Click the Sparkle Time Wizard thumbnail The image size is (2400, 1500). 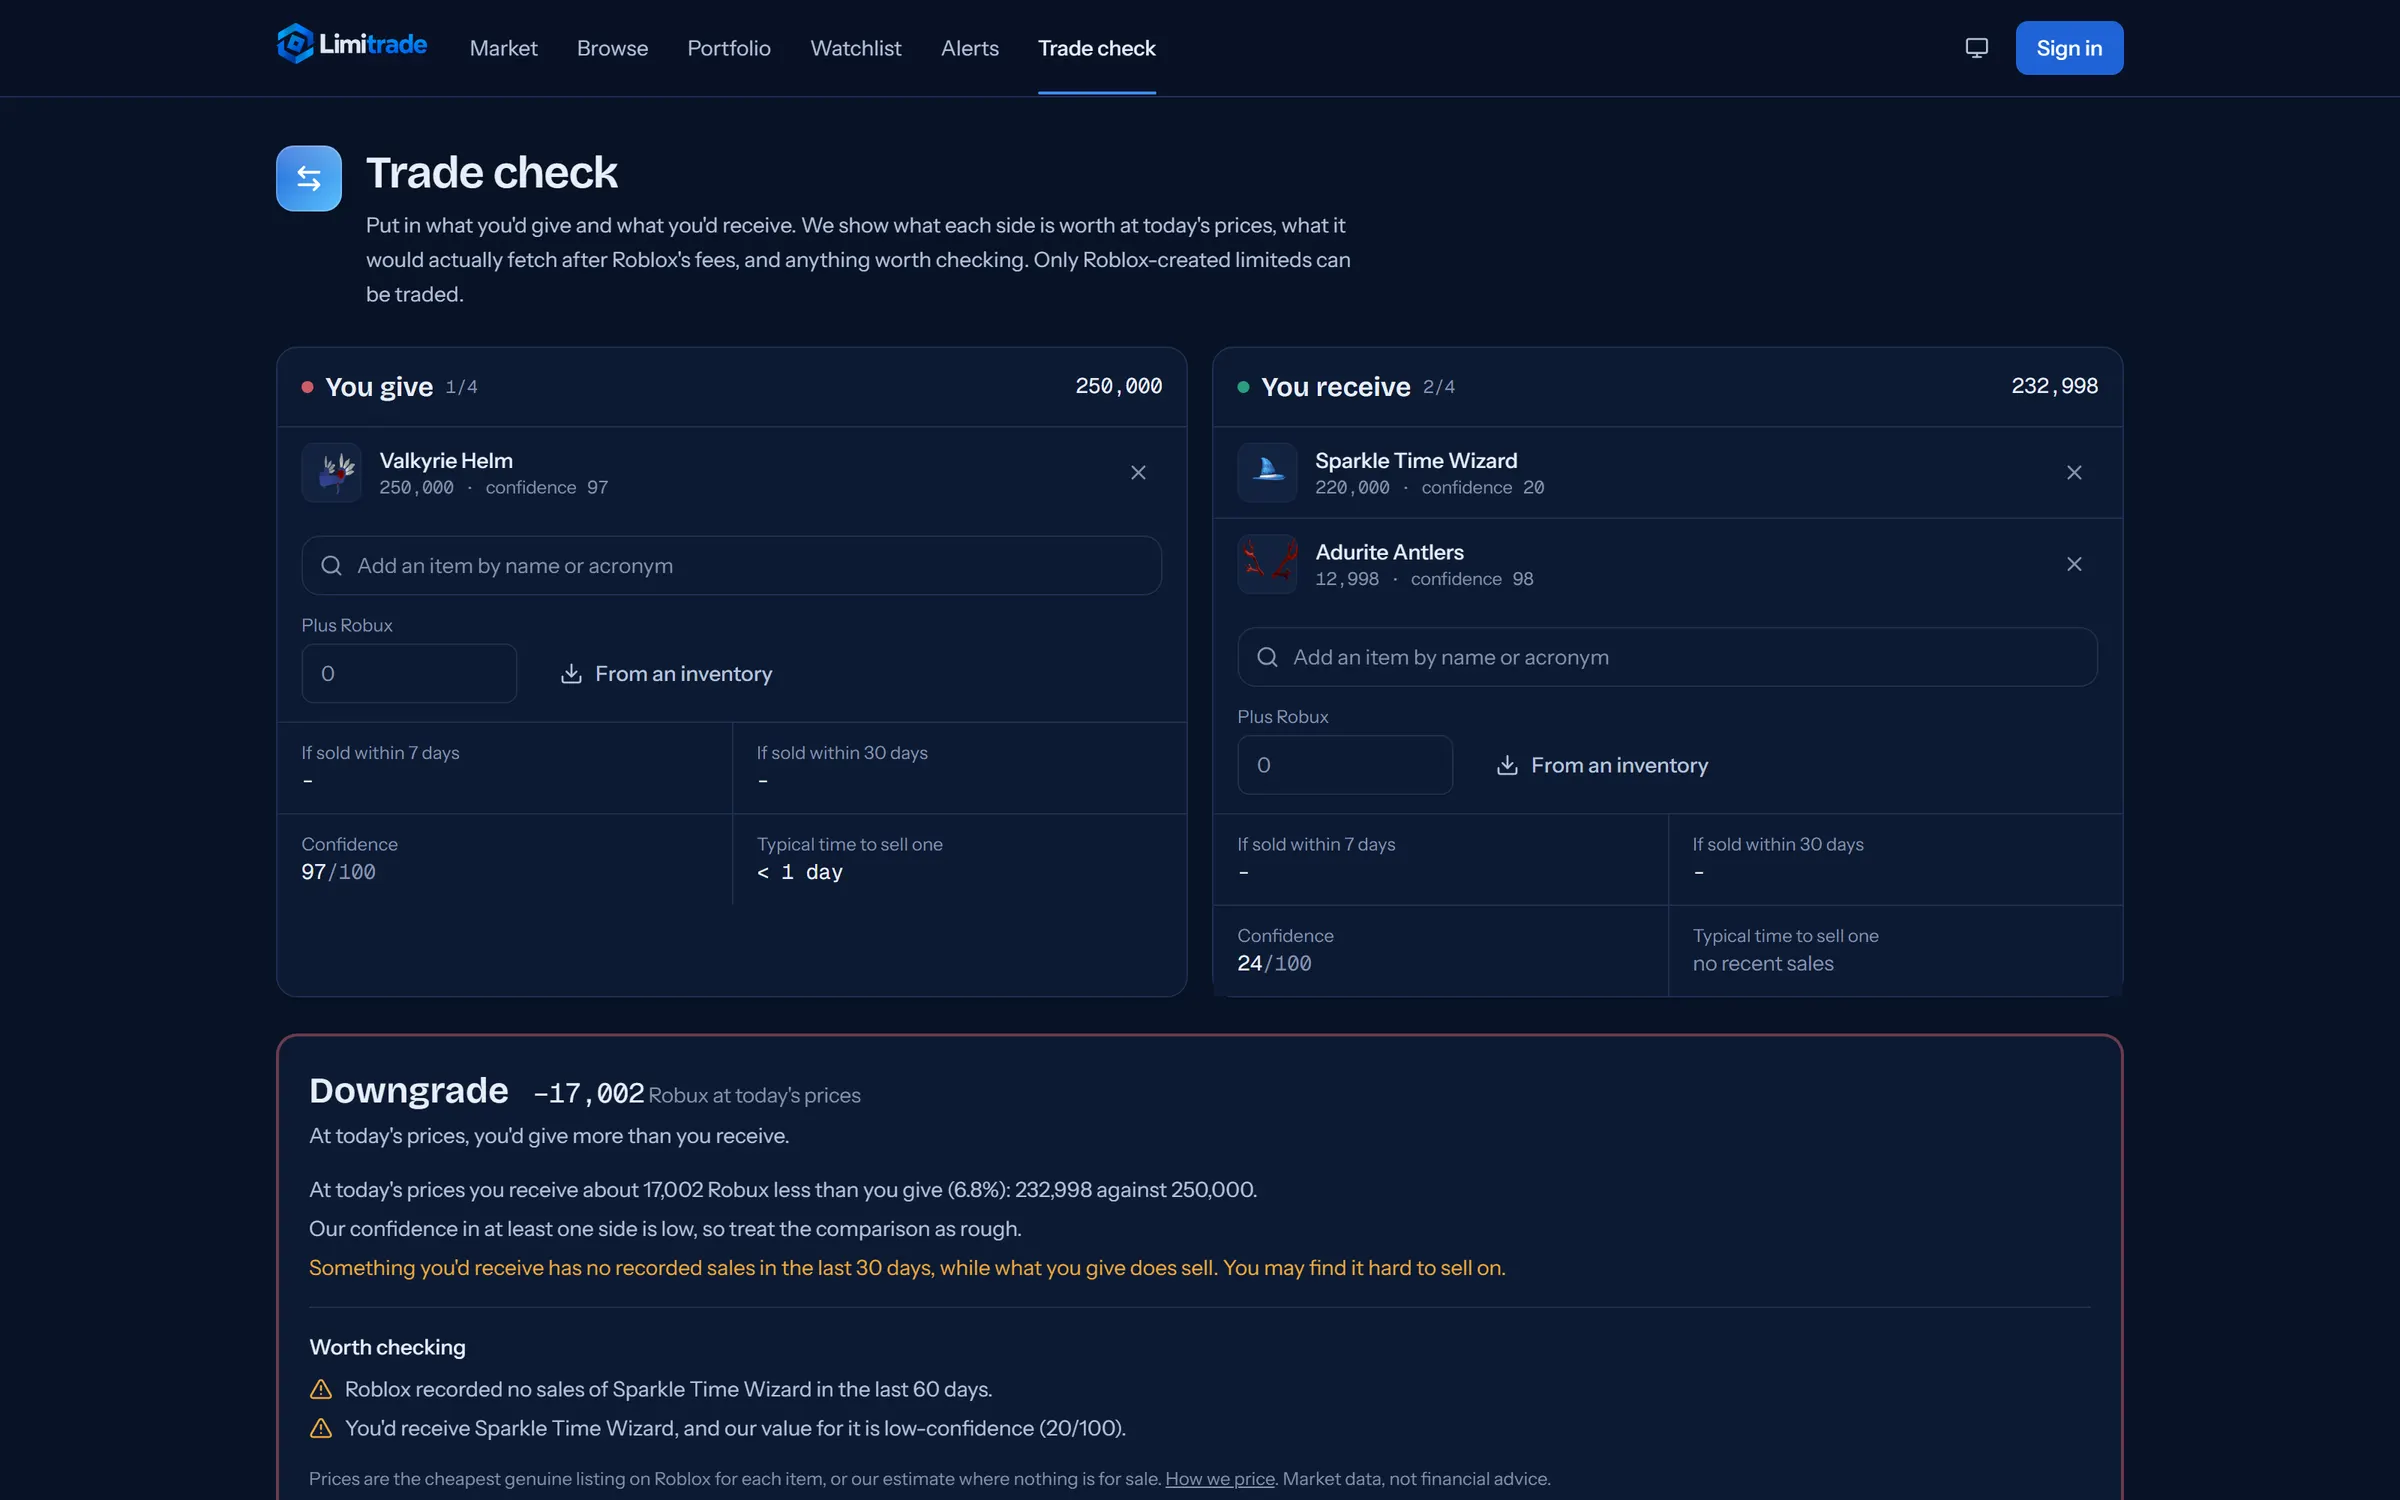[1267, 473]
